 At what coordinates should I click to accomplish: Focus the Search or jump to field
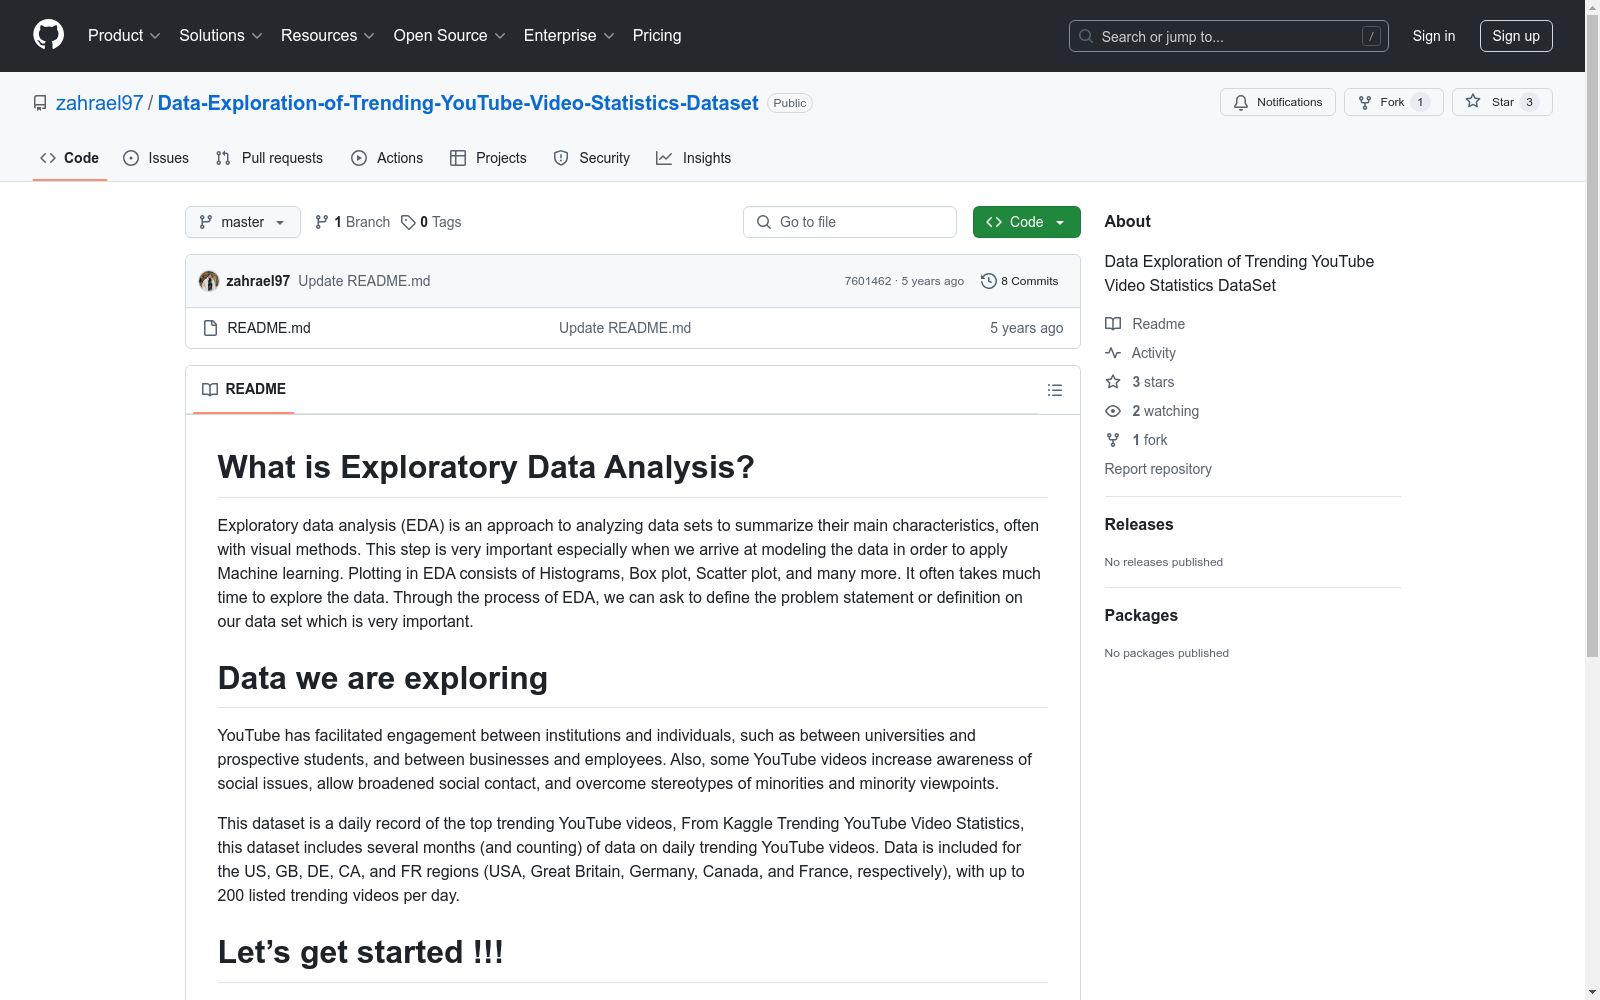point(1229,36)
